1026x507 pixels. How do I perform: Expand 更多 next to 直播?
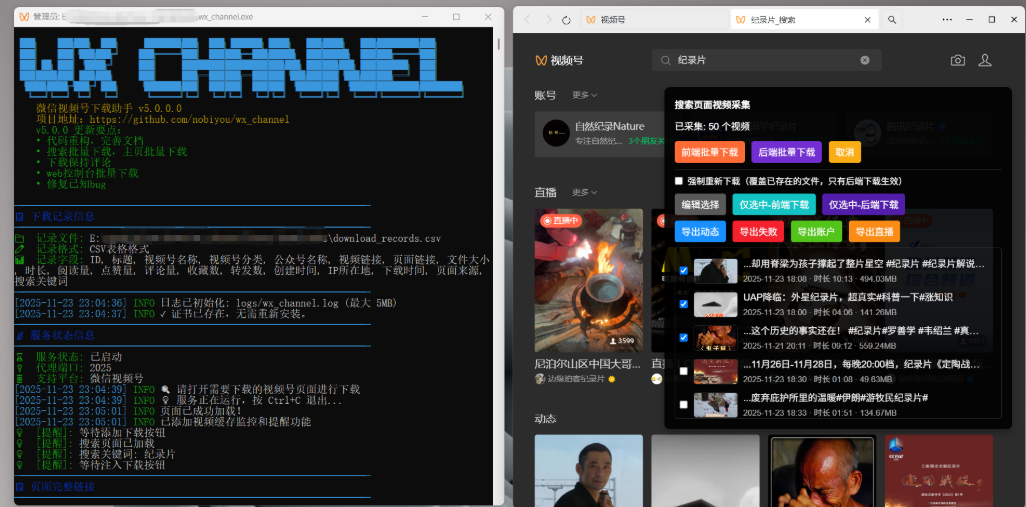coord(585,192)
